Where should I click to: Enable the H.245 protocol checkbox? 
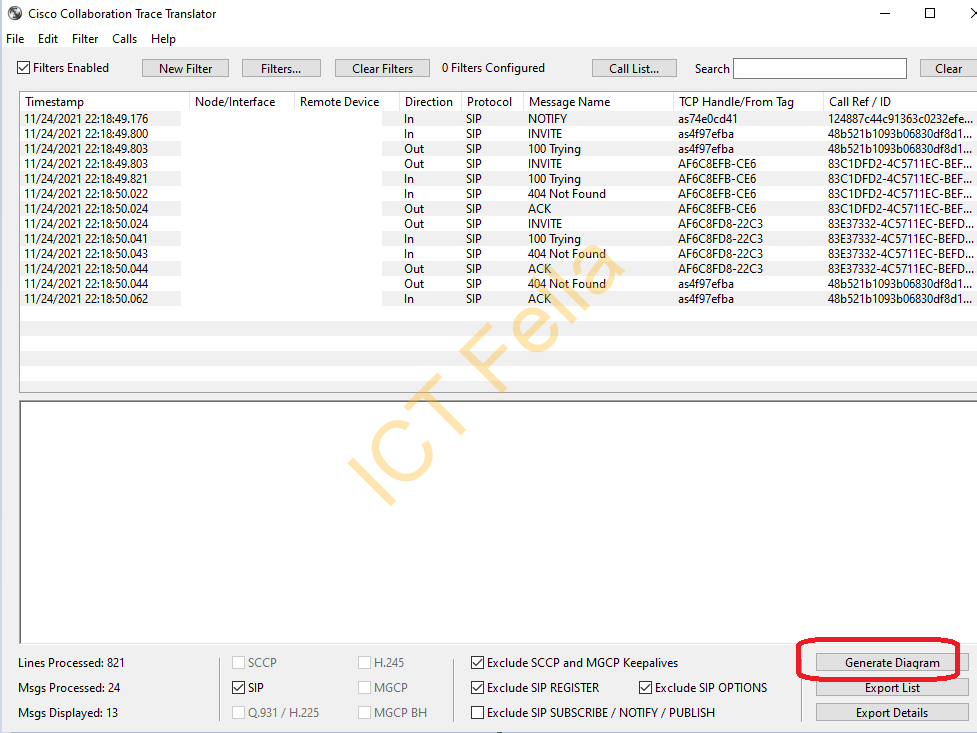(364, 661)
